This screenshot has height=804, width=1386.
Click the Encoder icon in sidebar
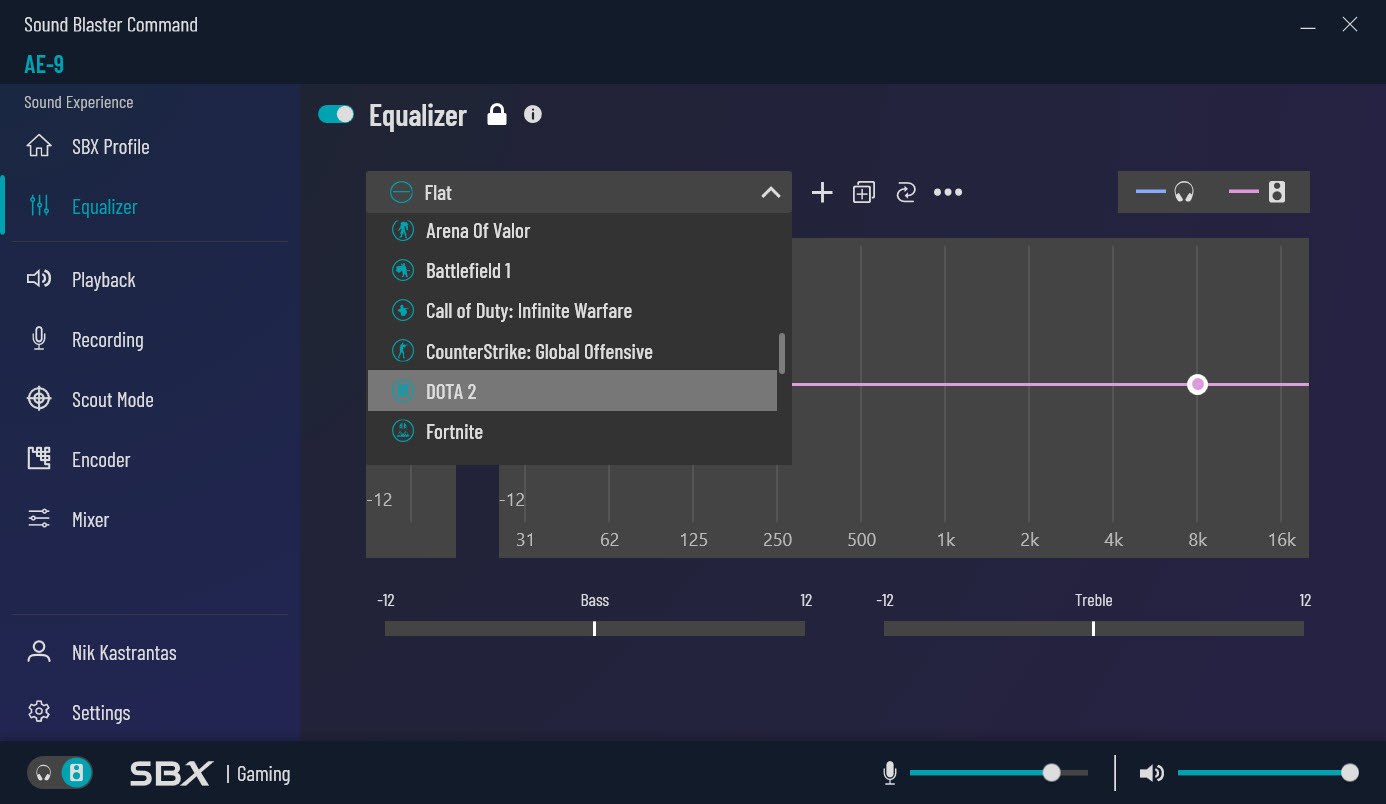click(x=39, y=459)
